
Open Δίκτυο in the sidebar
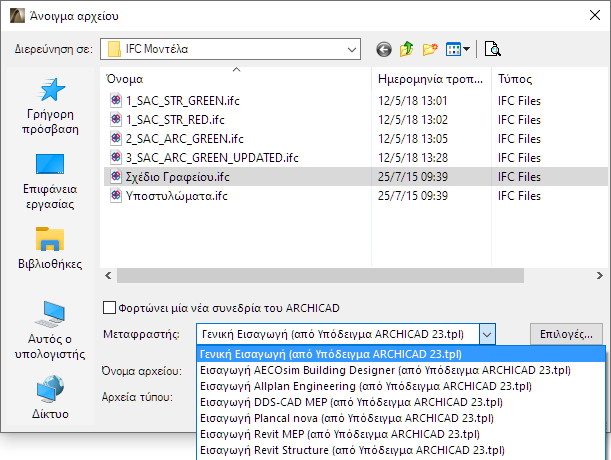[x=50, y=397]
